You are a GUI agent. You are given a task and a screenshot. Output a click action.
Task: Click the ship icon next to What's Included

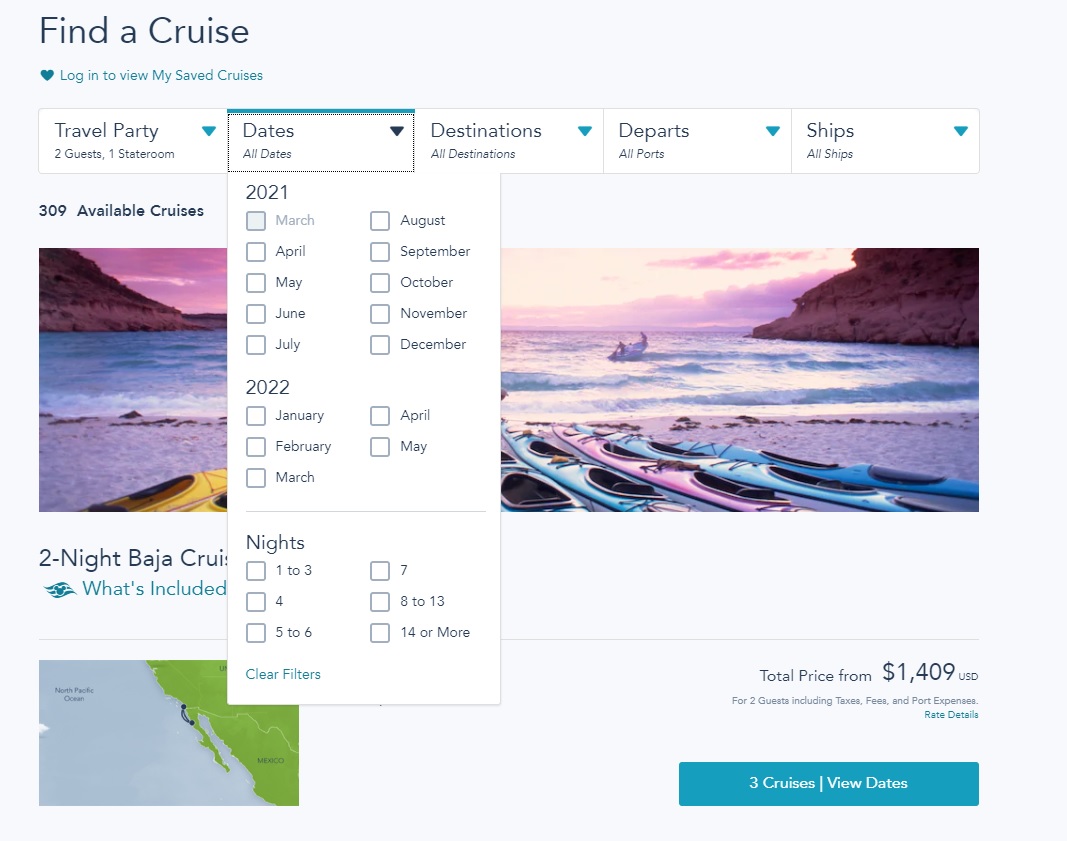pos(60,590)
